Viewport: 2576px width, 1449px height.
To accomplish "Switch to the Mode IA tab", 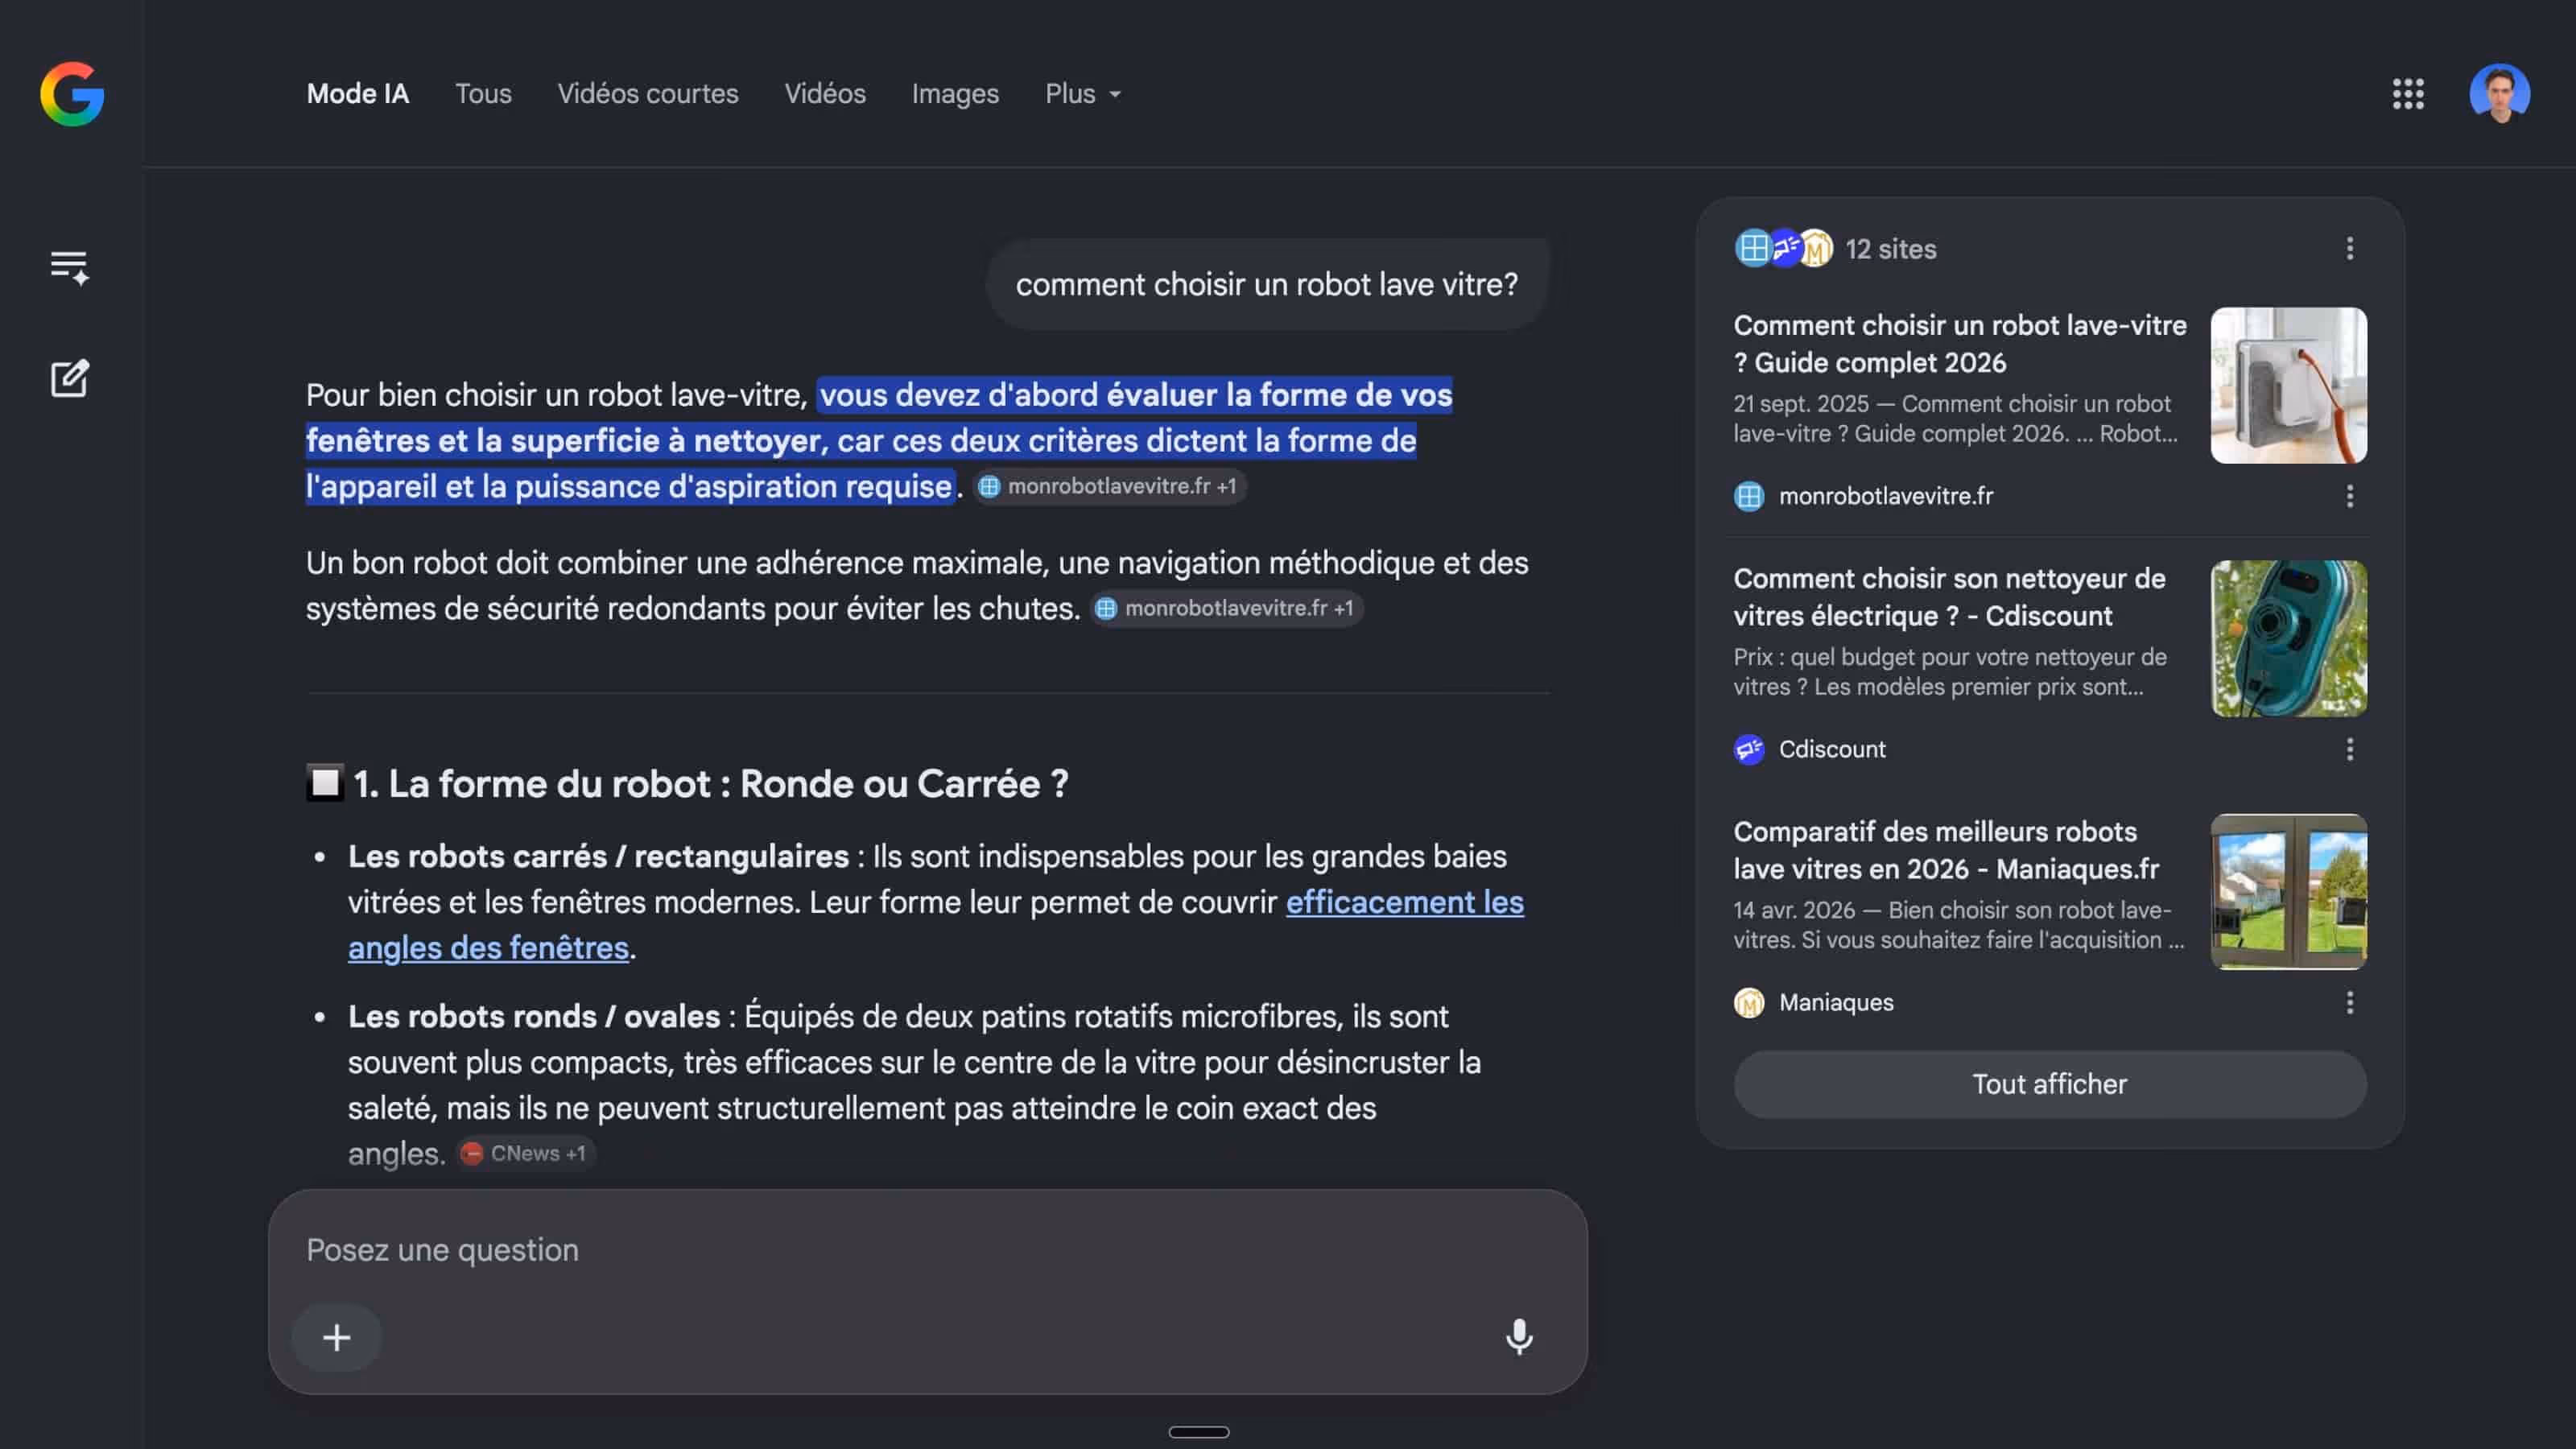I will coord(358,94).
